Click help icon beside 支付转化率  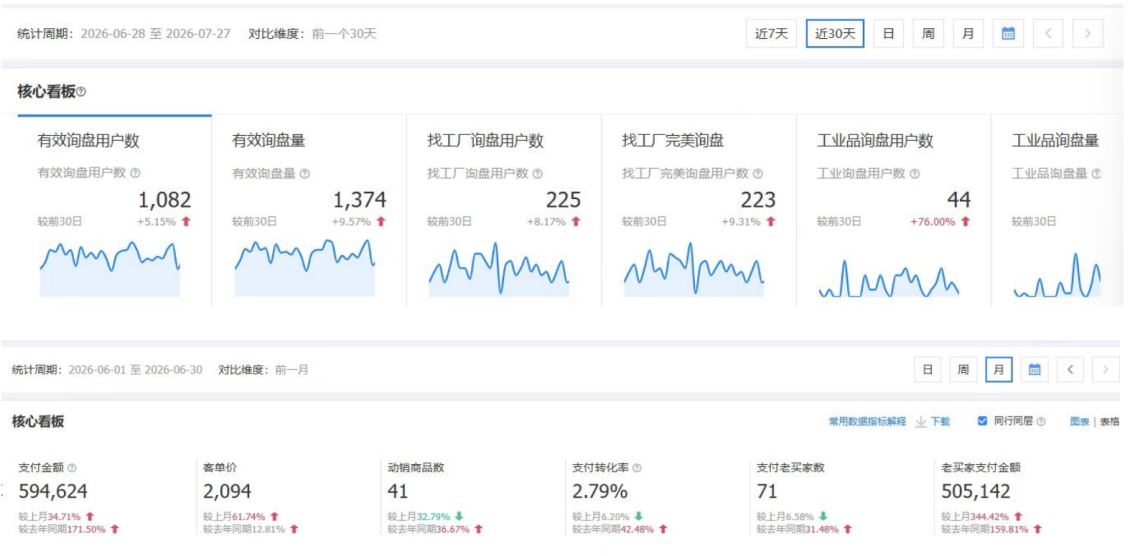click(x=636, y=467)
